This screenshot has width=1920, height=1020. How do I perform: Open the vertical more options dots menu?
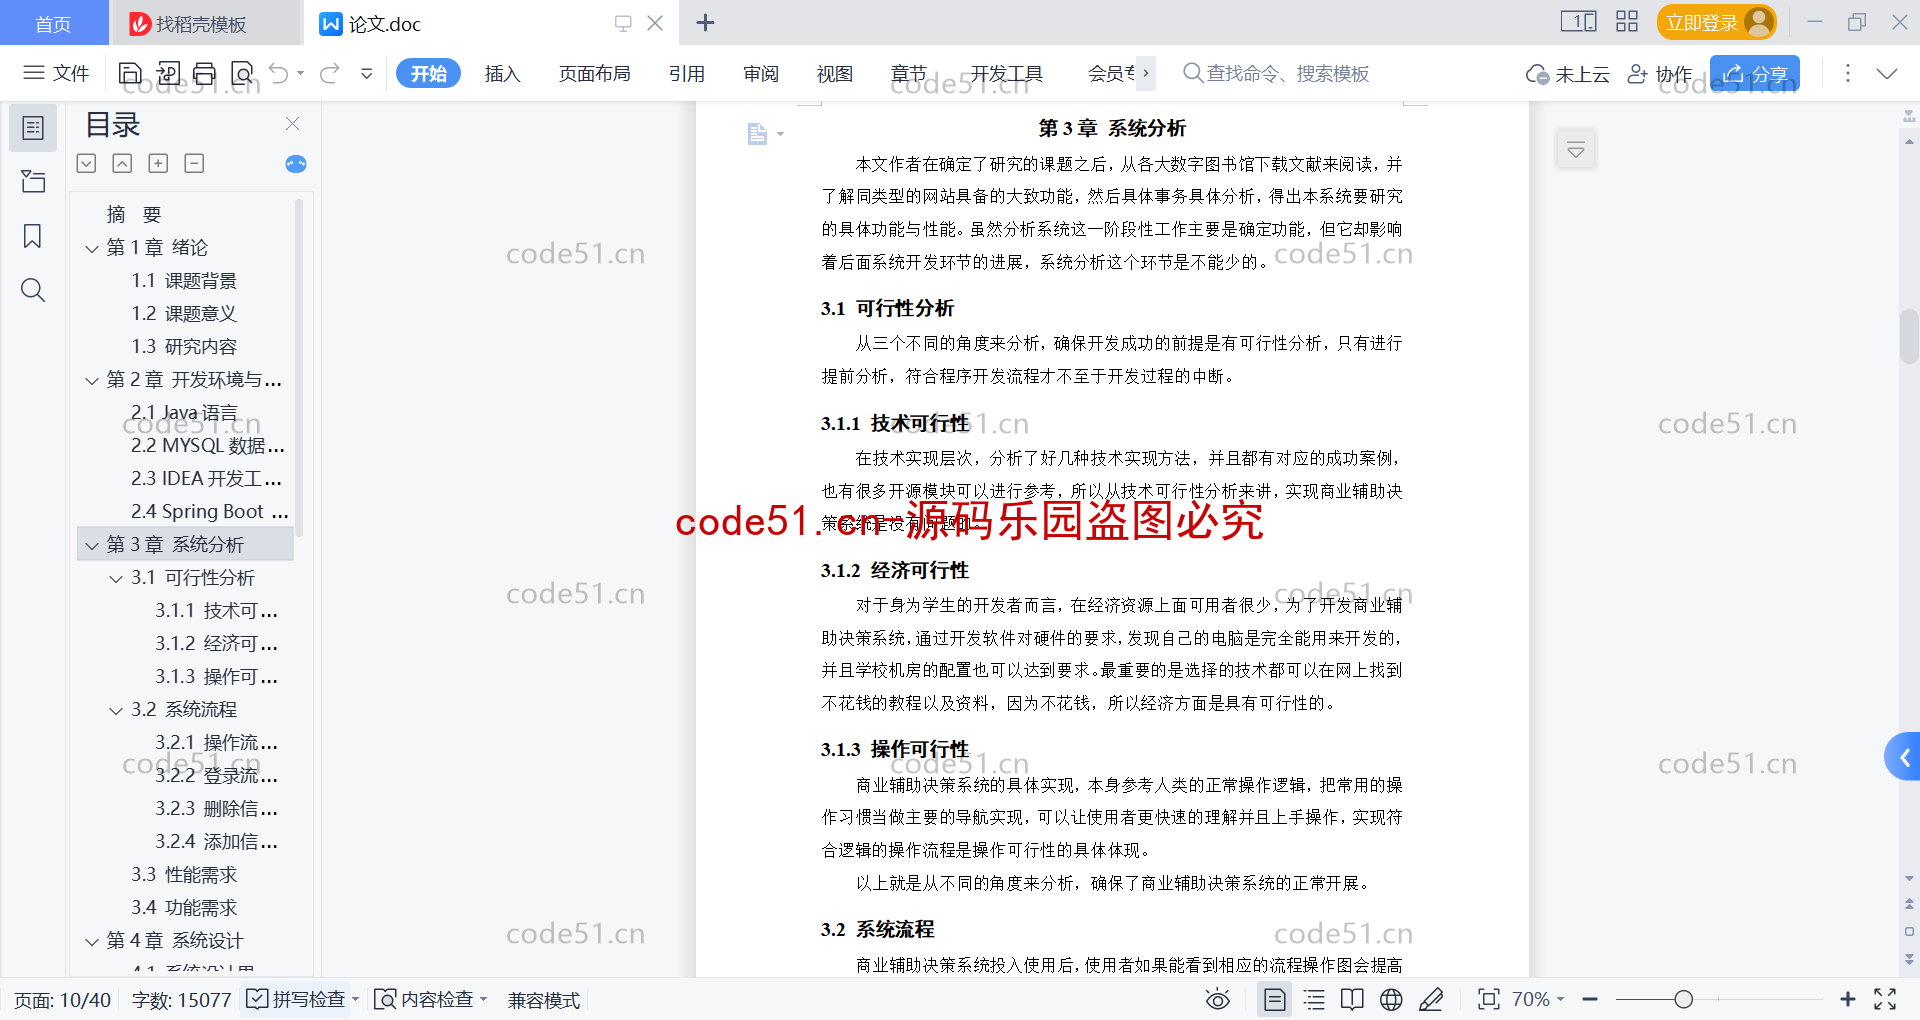[1848, 73]
